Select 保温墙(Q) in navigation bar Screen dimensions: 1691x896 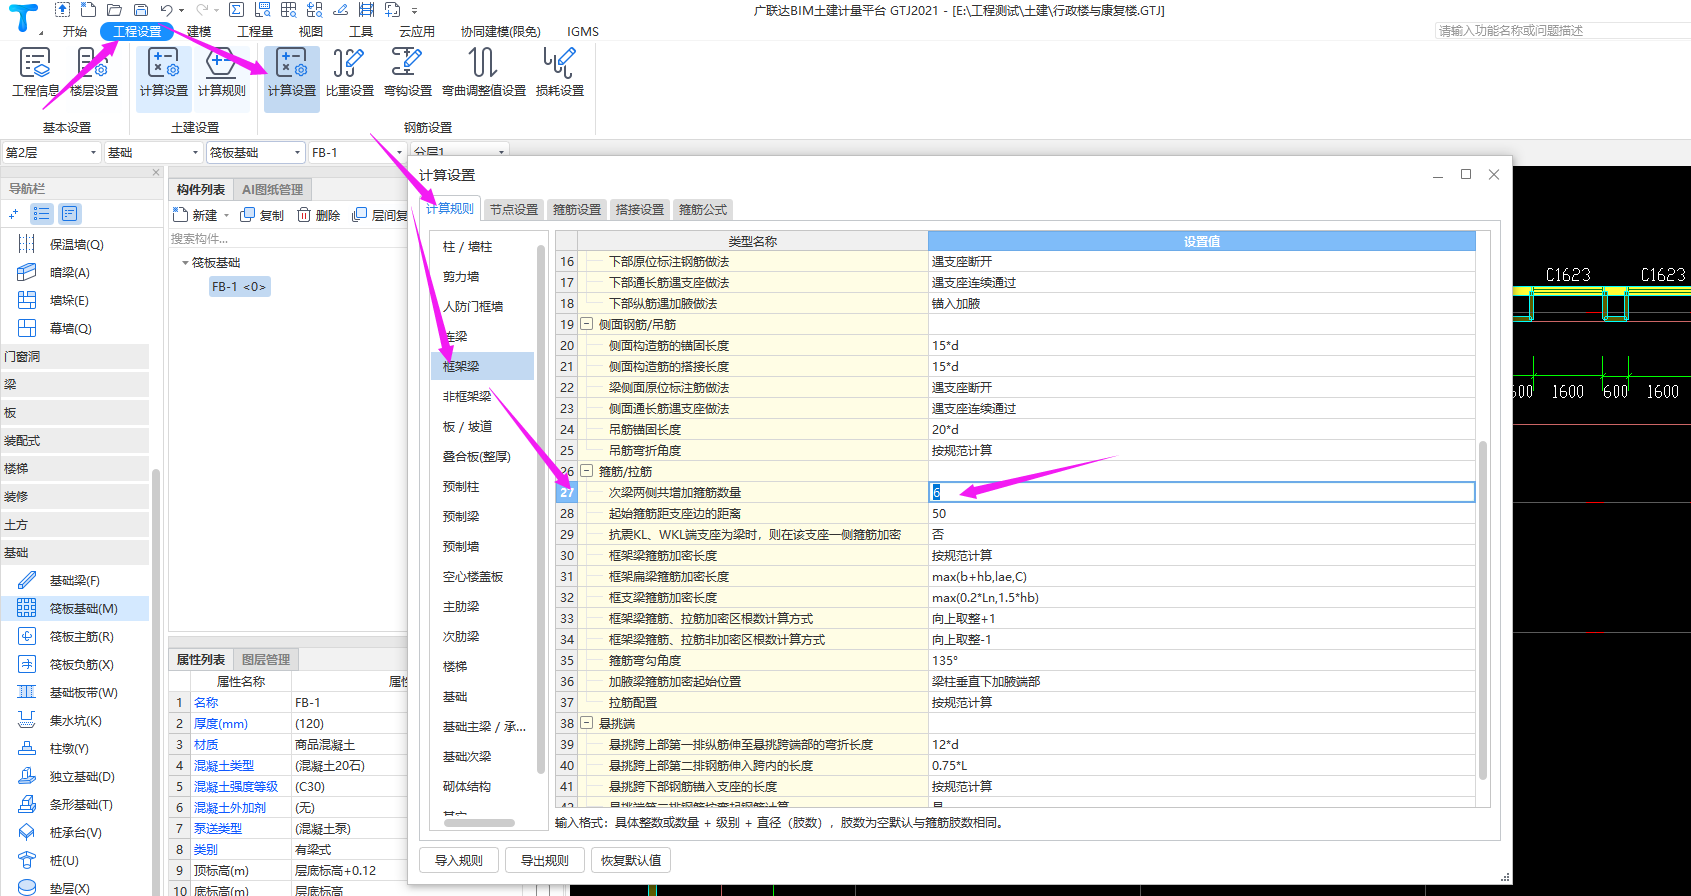coord(76,244)
